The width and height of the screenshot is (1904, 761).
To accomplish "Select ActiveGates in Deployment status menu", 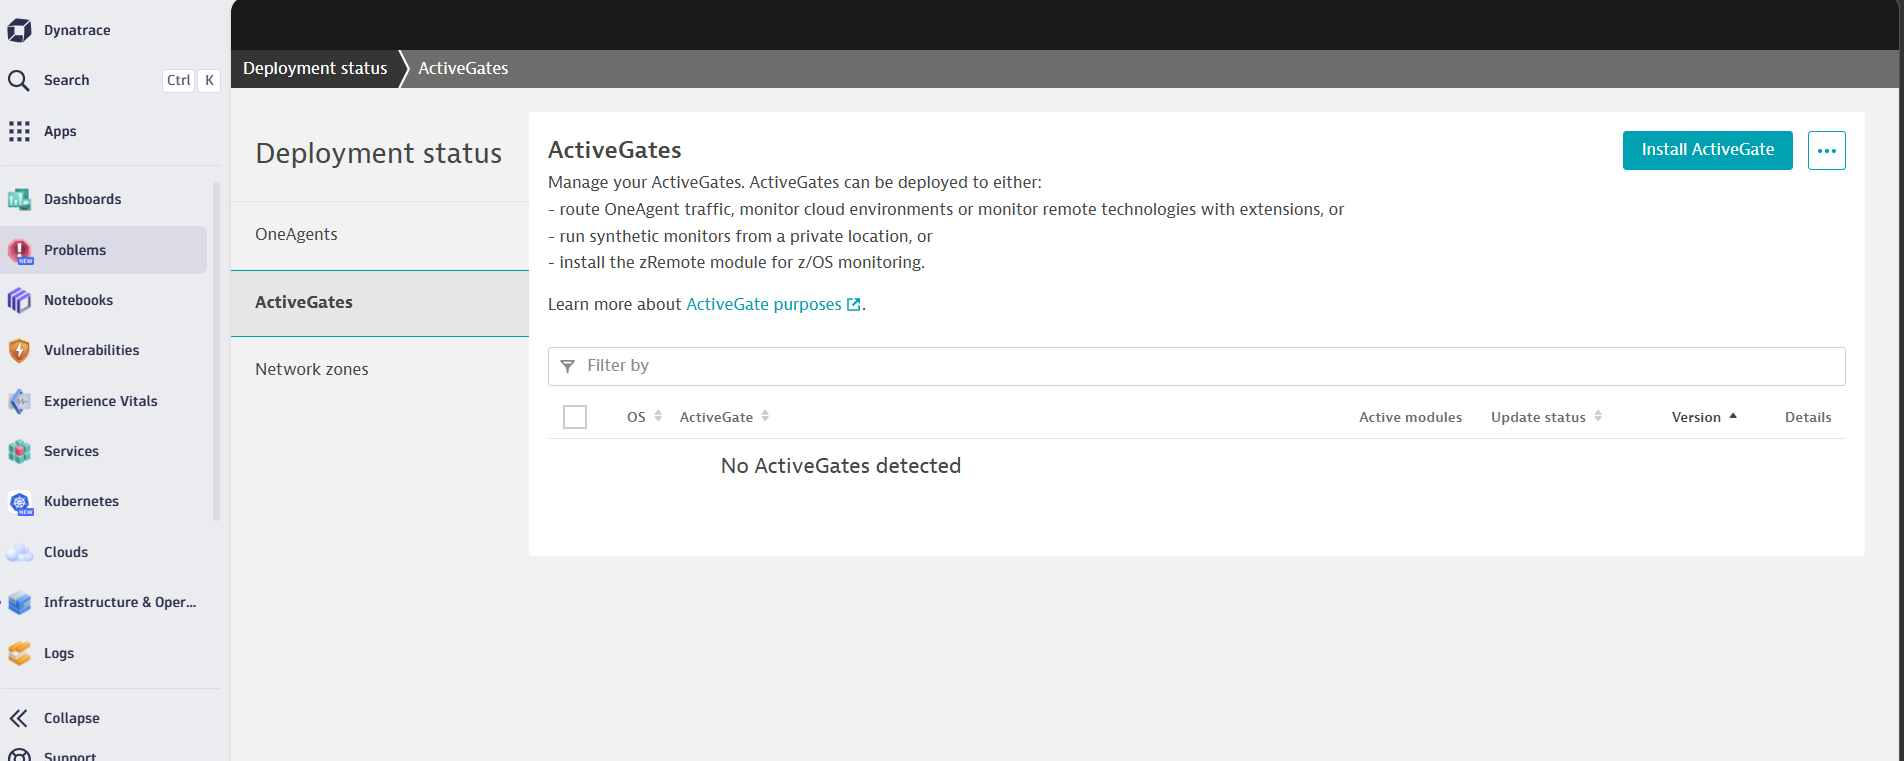I will click(x=380, y=302).
